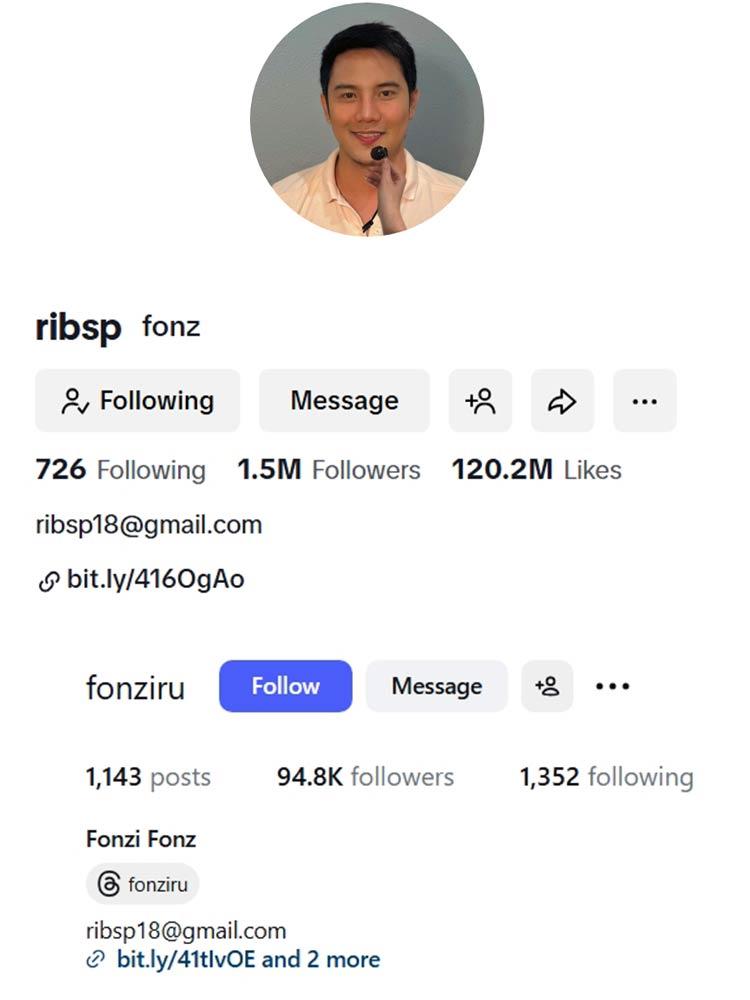View fonziru's 94.8K followers
Screen dimensions: 750x1000
(x=364, y=777)
